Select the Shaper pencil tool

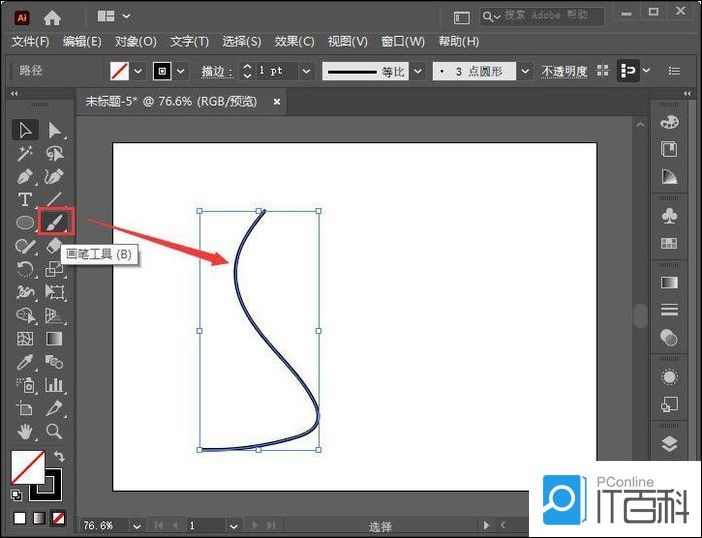25,246
